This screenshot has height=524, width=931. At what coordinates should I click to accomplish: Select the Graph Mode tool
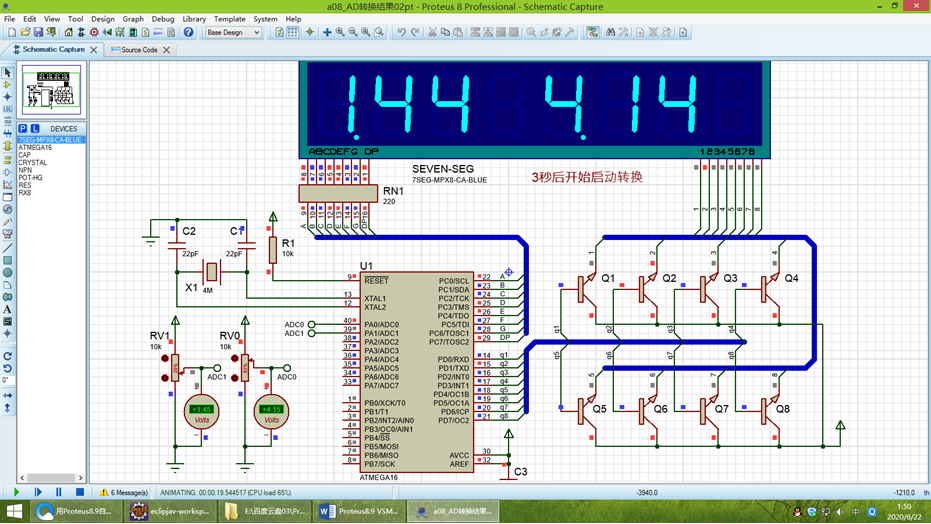coord(7,185)
